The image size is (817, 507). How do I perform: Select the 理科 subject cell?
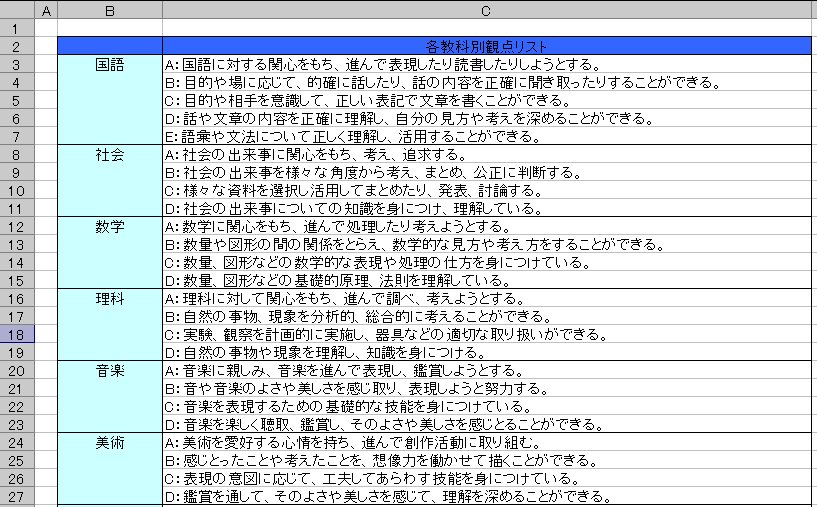pyautogui.click(x=109, y=298)
